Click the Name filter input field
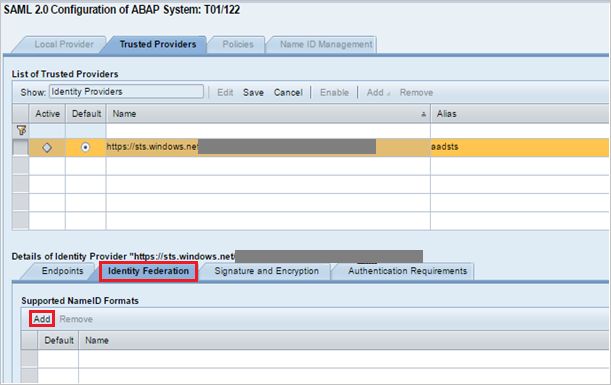Image resolution: width=611 pixels, height=385 pixels. click(268, 131)
